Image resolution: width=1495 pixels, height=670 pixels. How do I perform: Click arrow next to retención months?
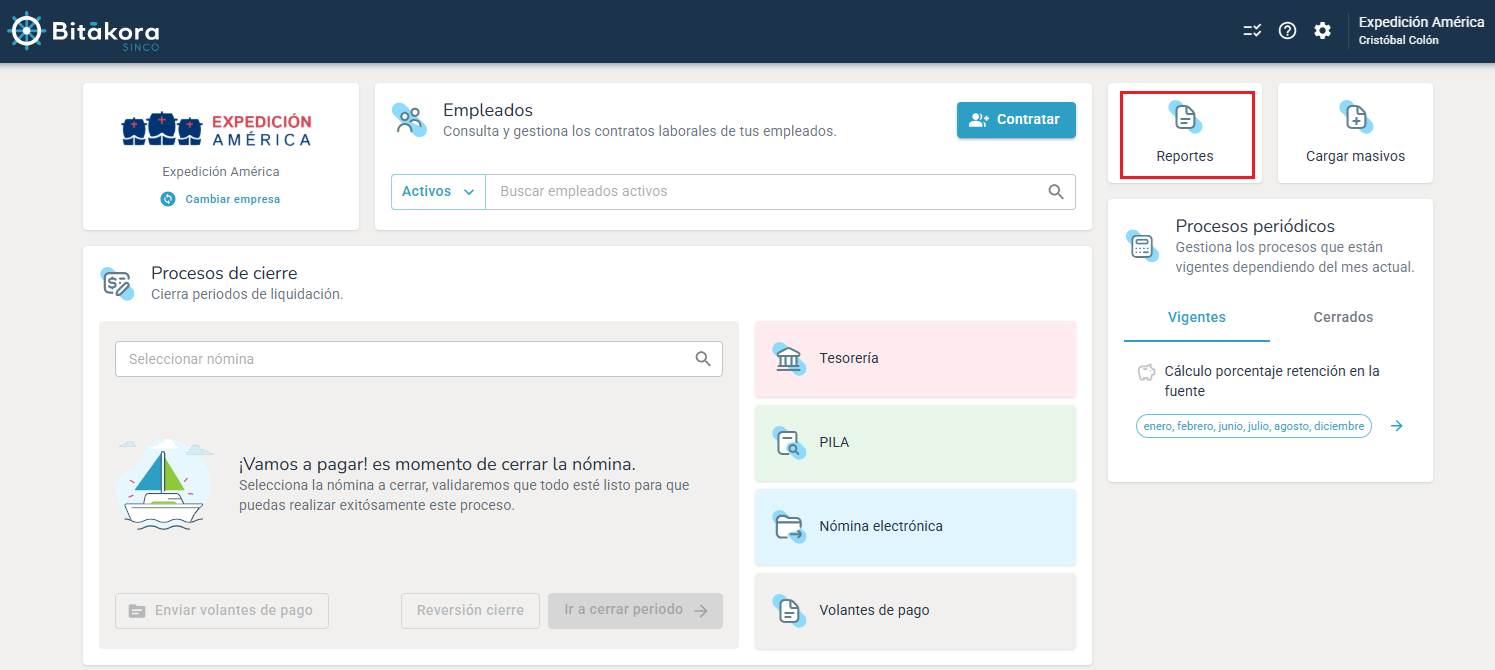pos(1397,426)
